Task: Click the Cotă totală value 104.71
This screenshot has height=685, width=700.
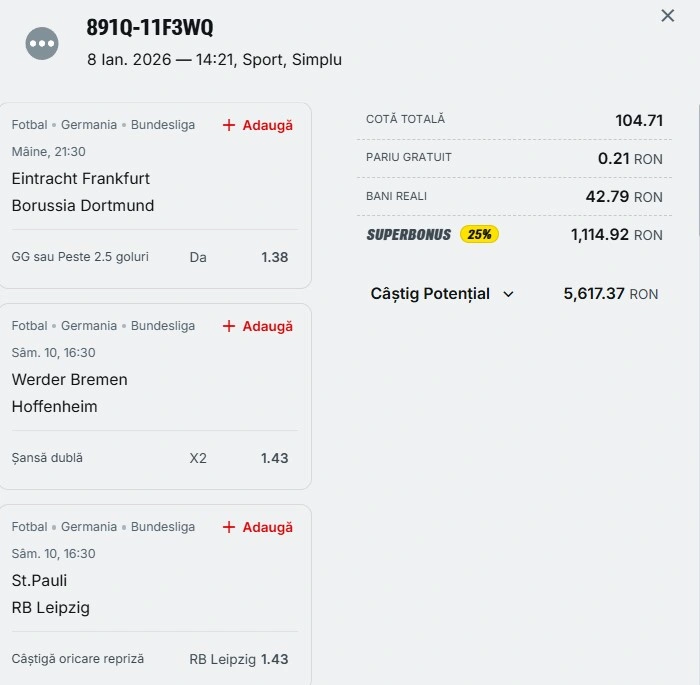Action: [x=639, y=120]
